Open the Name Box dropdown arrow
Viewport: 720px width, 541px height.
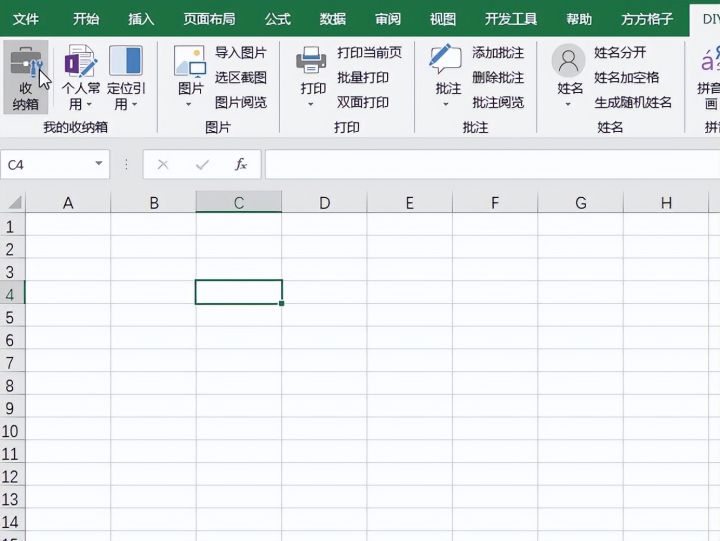99,163
